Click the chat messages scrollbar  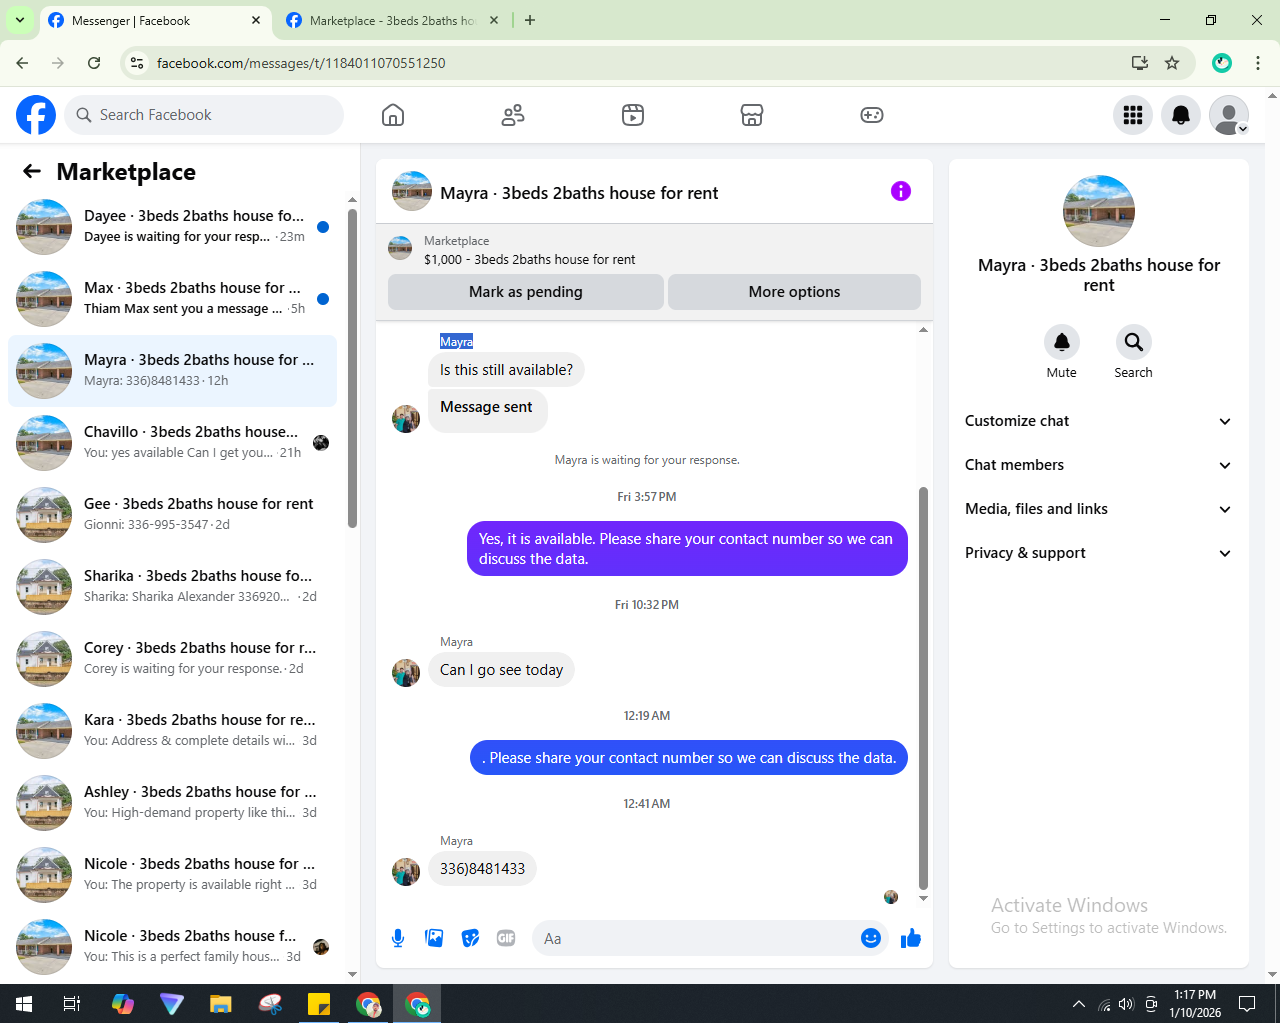pyautogui.click(x=923, y=688)
